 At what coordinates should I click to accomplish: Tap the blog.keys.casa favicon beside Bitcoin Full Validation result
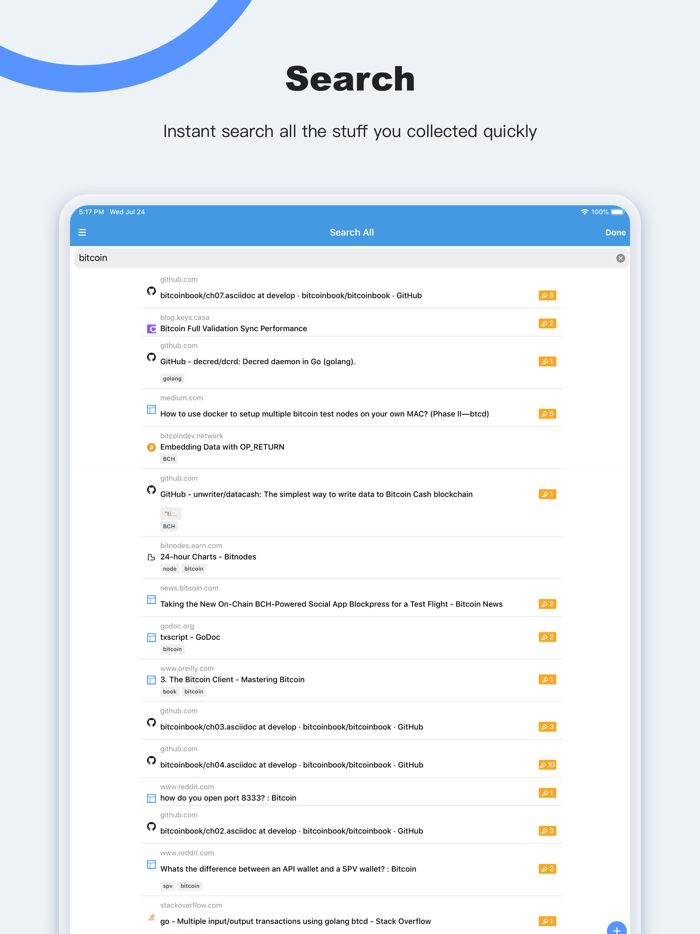[150, 328]
